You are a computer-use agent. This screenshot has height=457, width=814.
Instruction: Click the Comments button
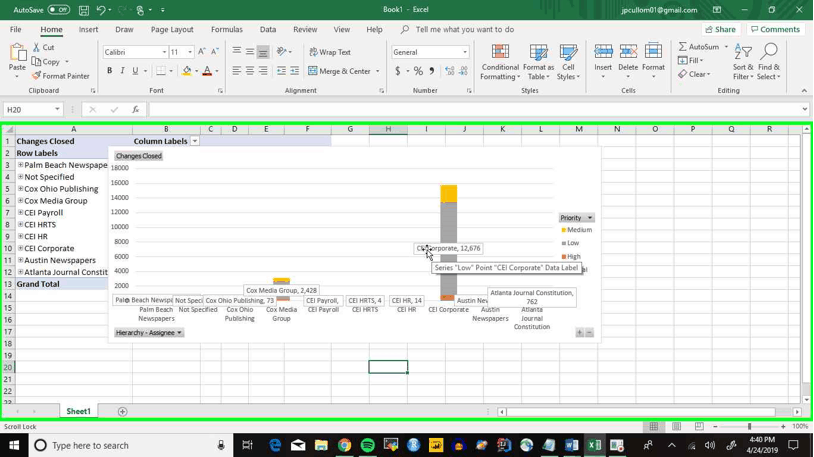(x=776, y=30)
